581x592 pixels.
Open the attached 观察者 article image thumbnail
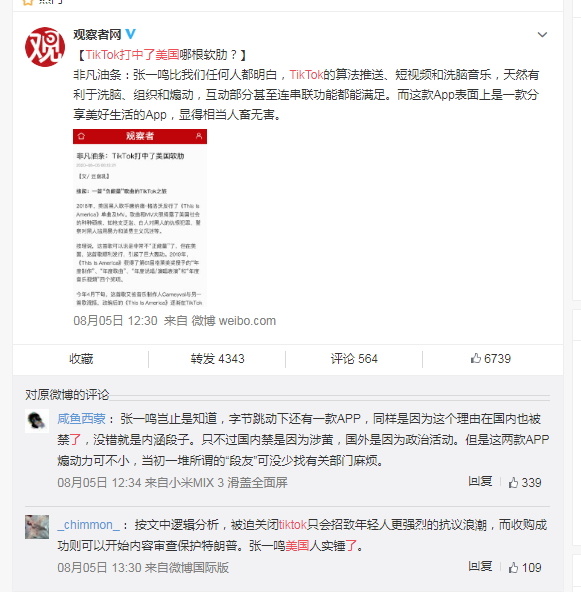140,218
